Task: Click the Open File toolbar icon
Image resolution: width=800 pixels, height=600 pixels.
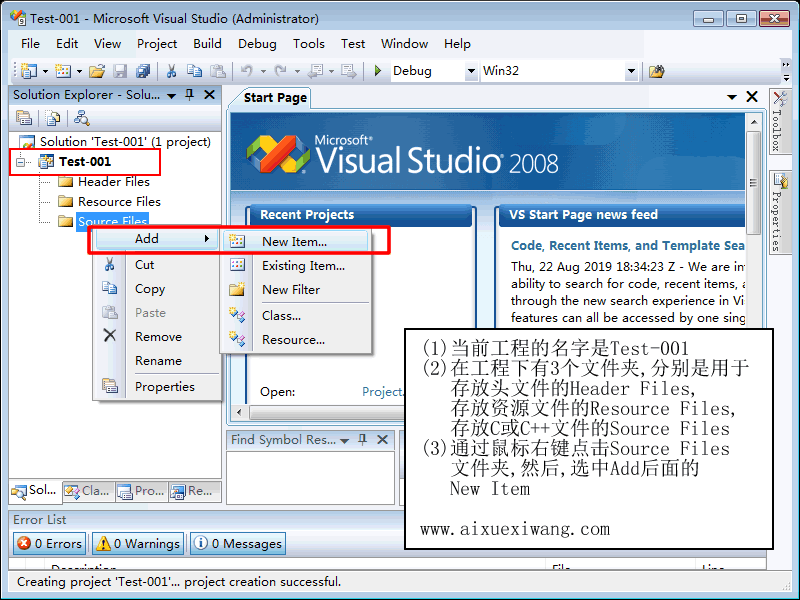Action: (x=97, y=71)
